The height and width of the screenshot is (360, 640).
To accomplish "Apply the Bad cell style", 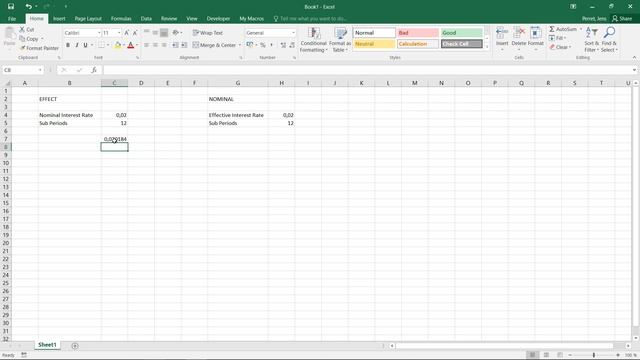I will pos(418,33).
